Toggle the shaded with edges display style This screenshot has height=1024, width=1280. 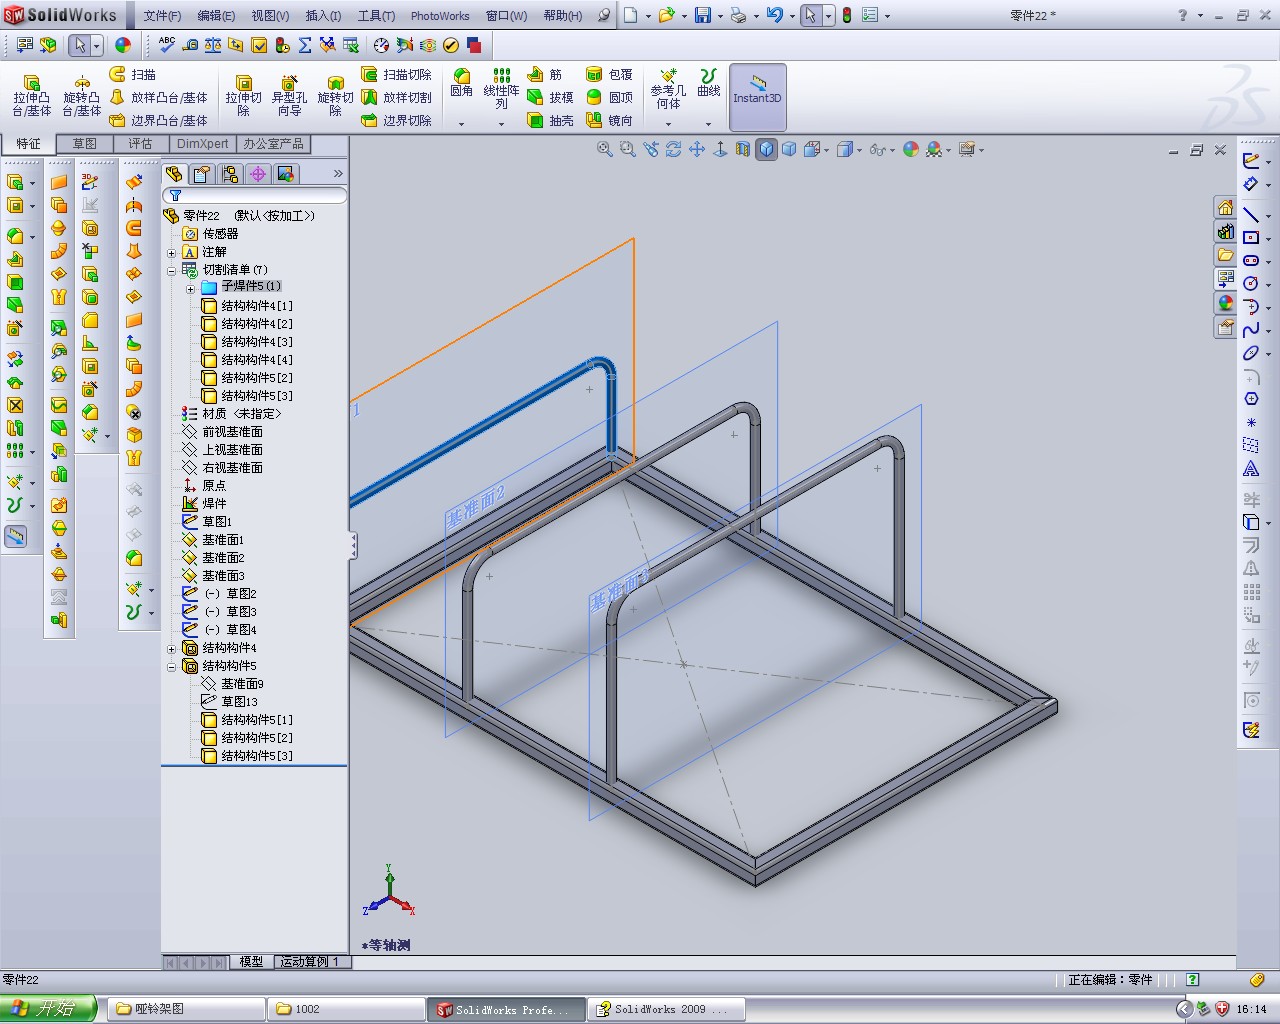point(766,150)
